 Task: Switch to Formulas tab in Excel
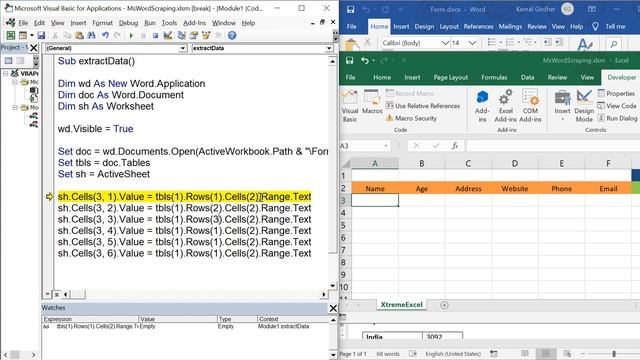pyautogui.click(x=494, y=77)
